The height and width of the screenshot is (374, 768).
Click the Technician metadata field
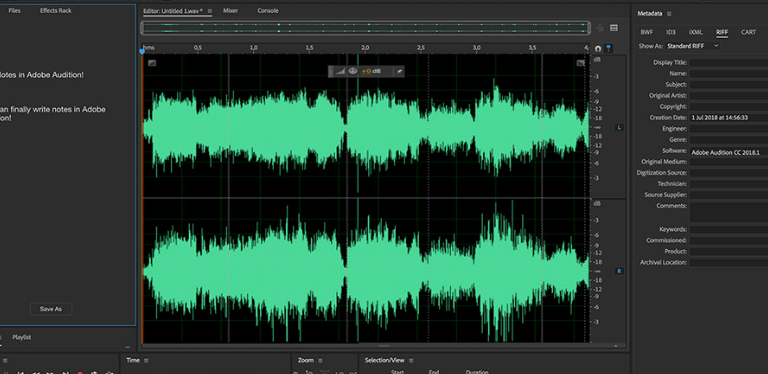(729, 184)
